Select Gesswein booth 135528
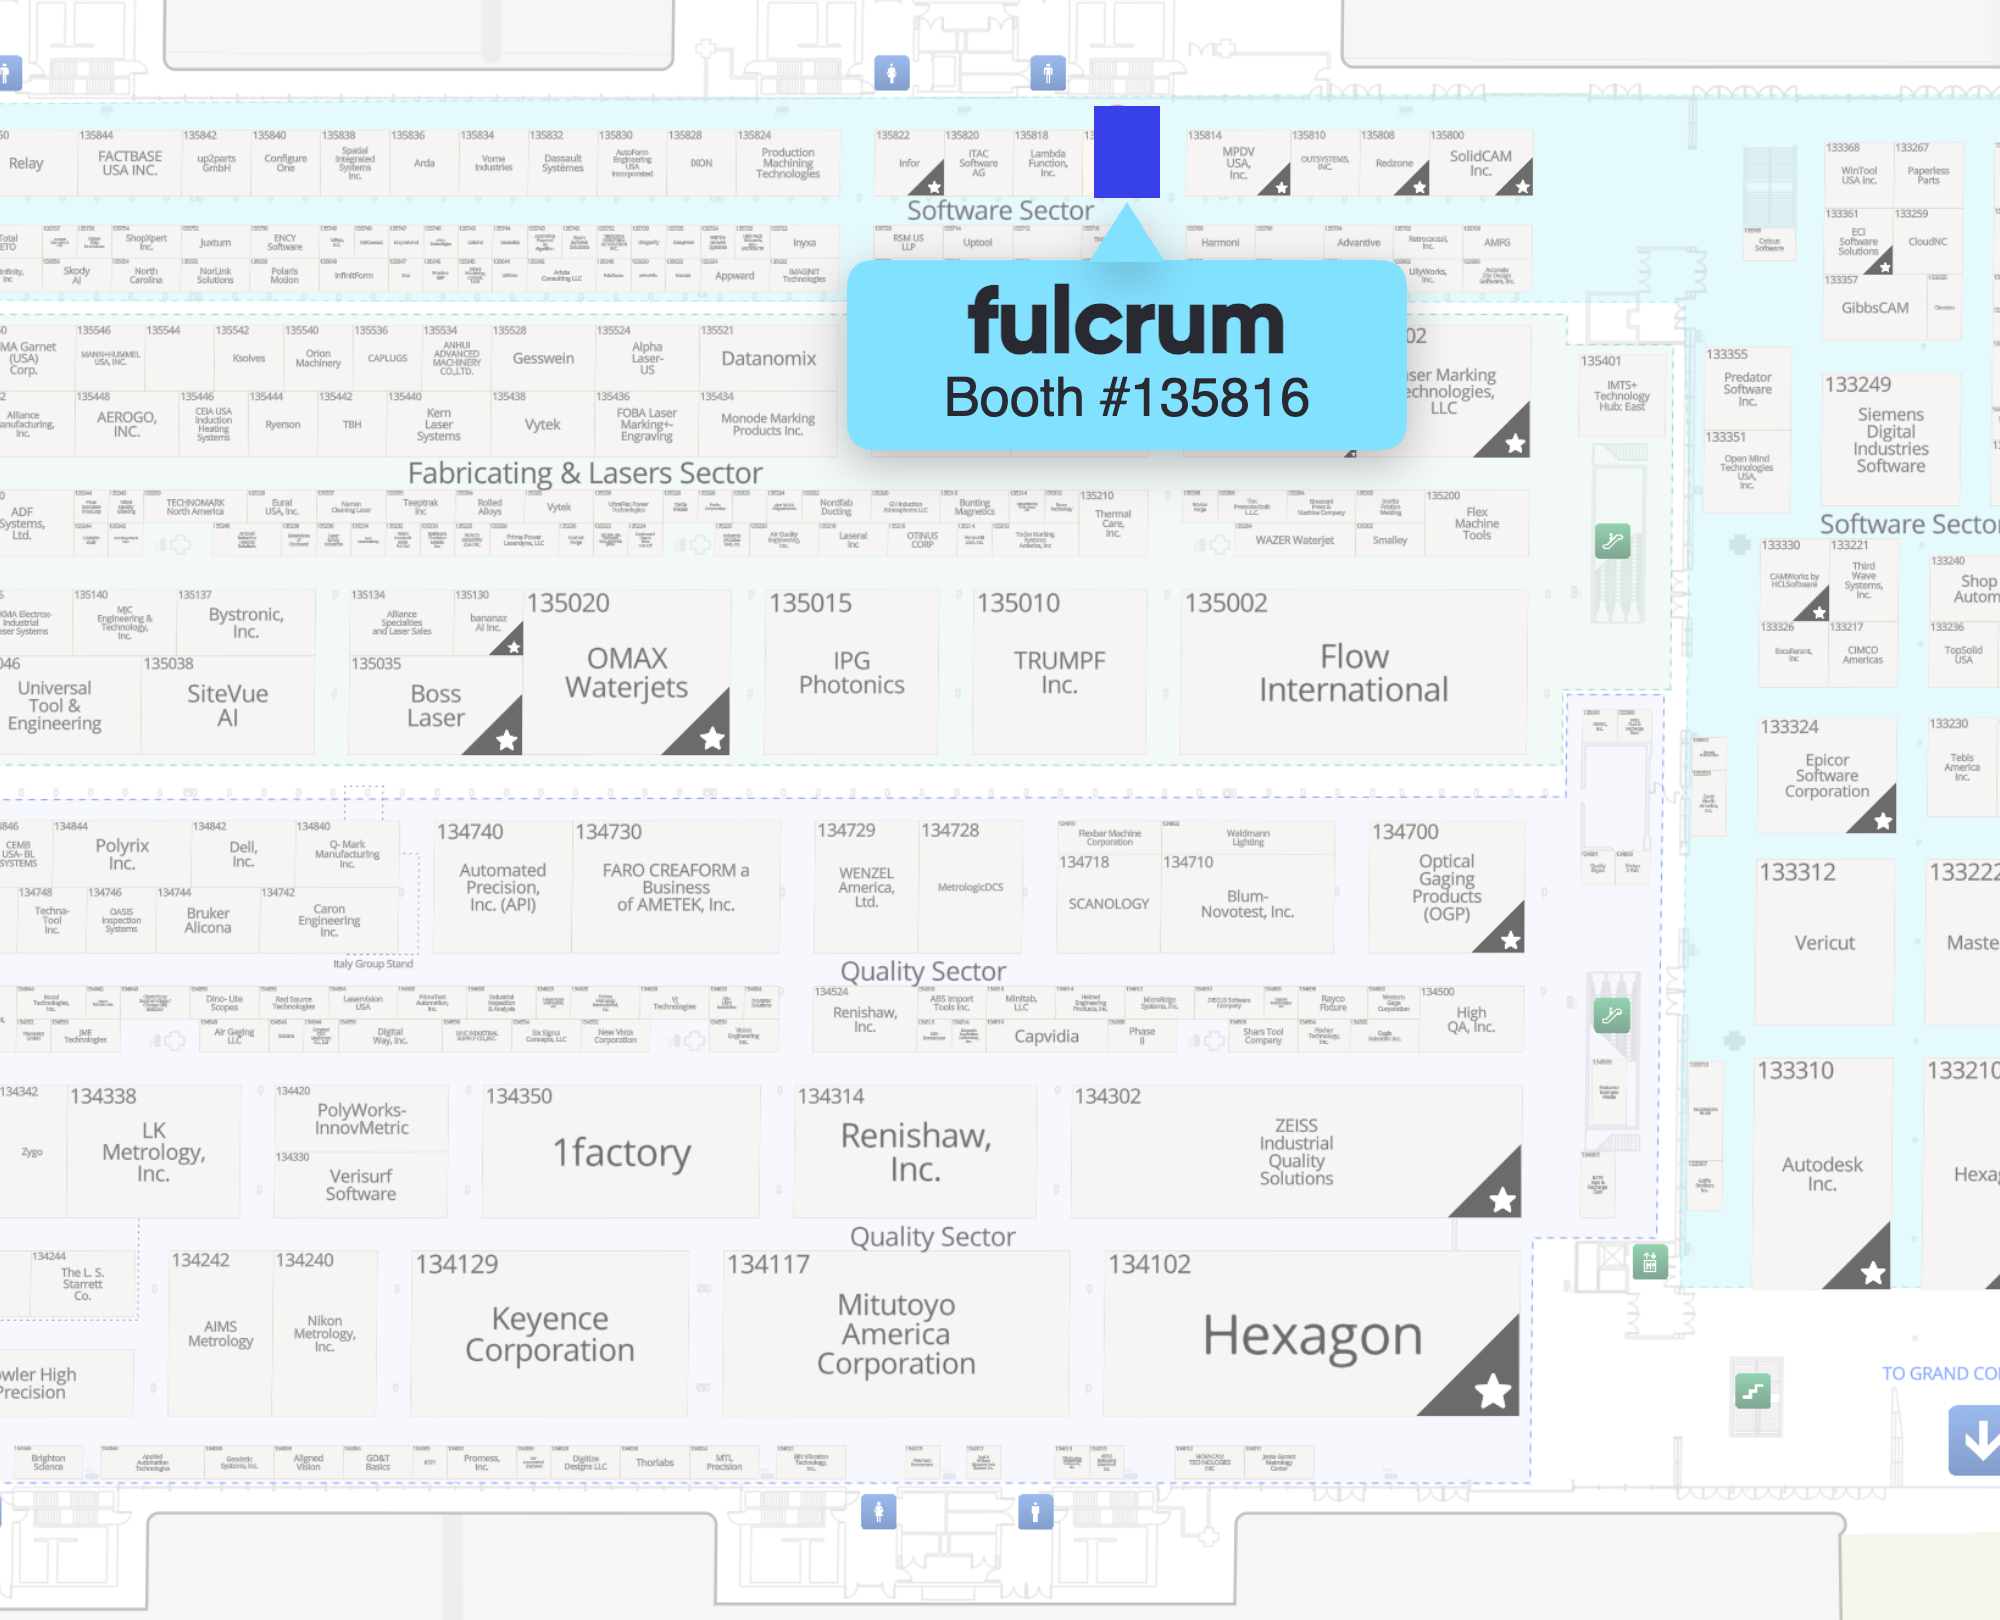 pyautogui.click(x=543, y=357)
